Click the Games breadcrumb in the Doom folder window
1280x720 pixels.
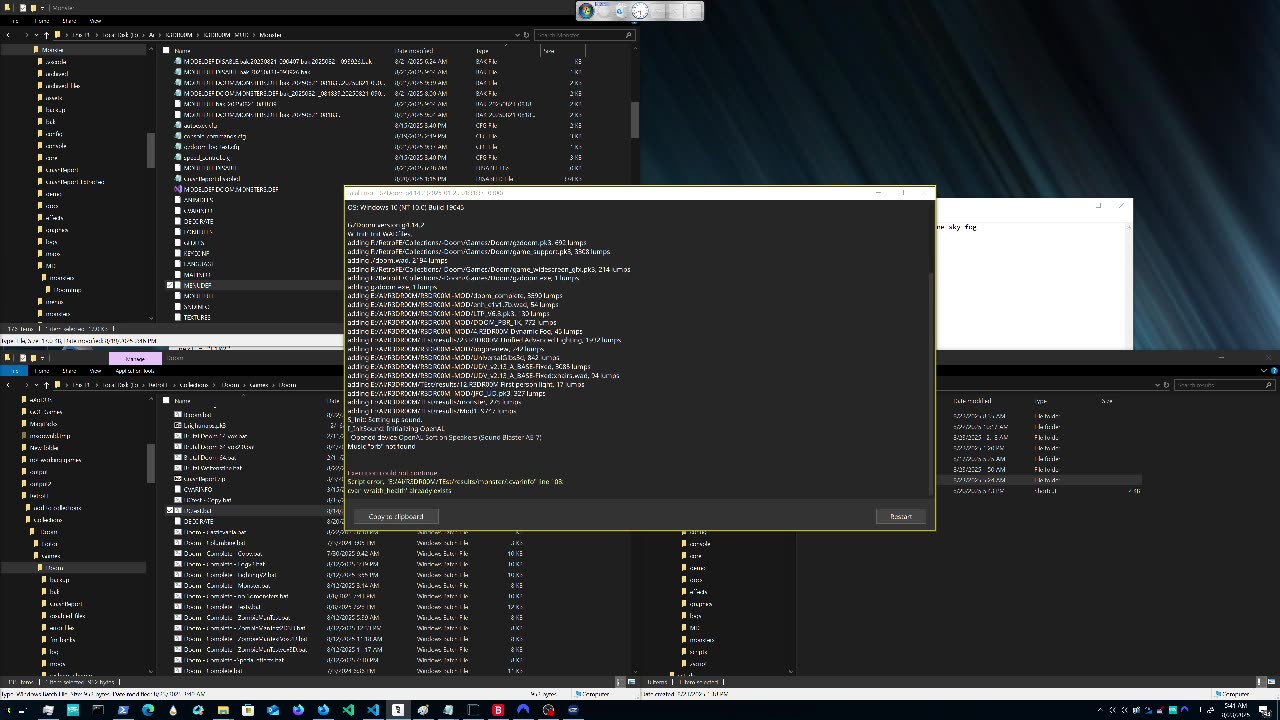259,384
